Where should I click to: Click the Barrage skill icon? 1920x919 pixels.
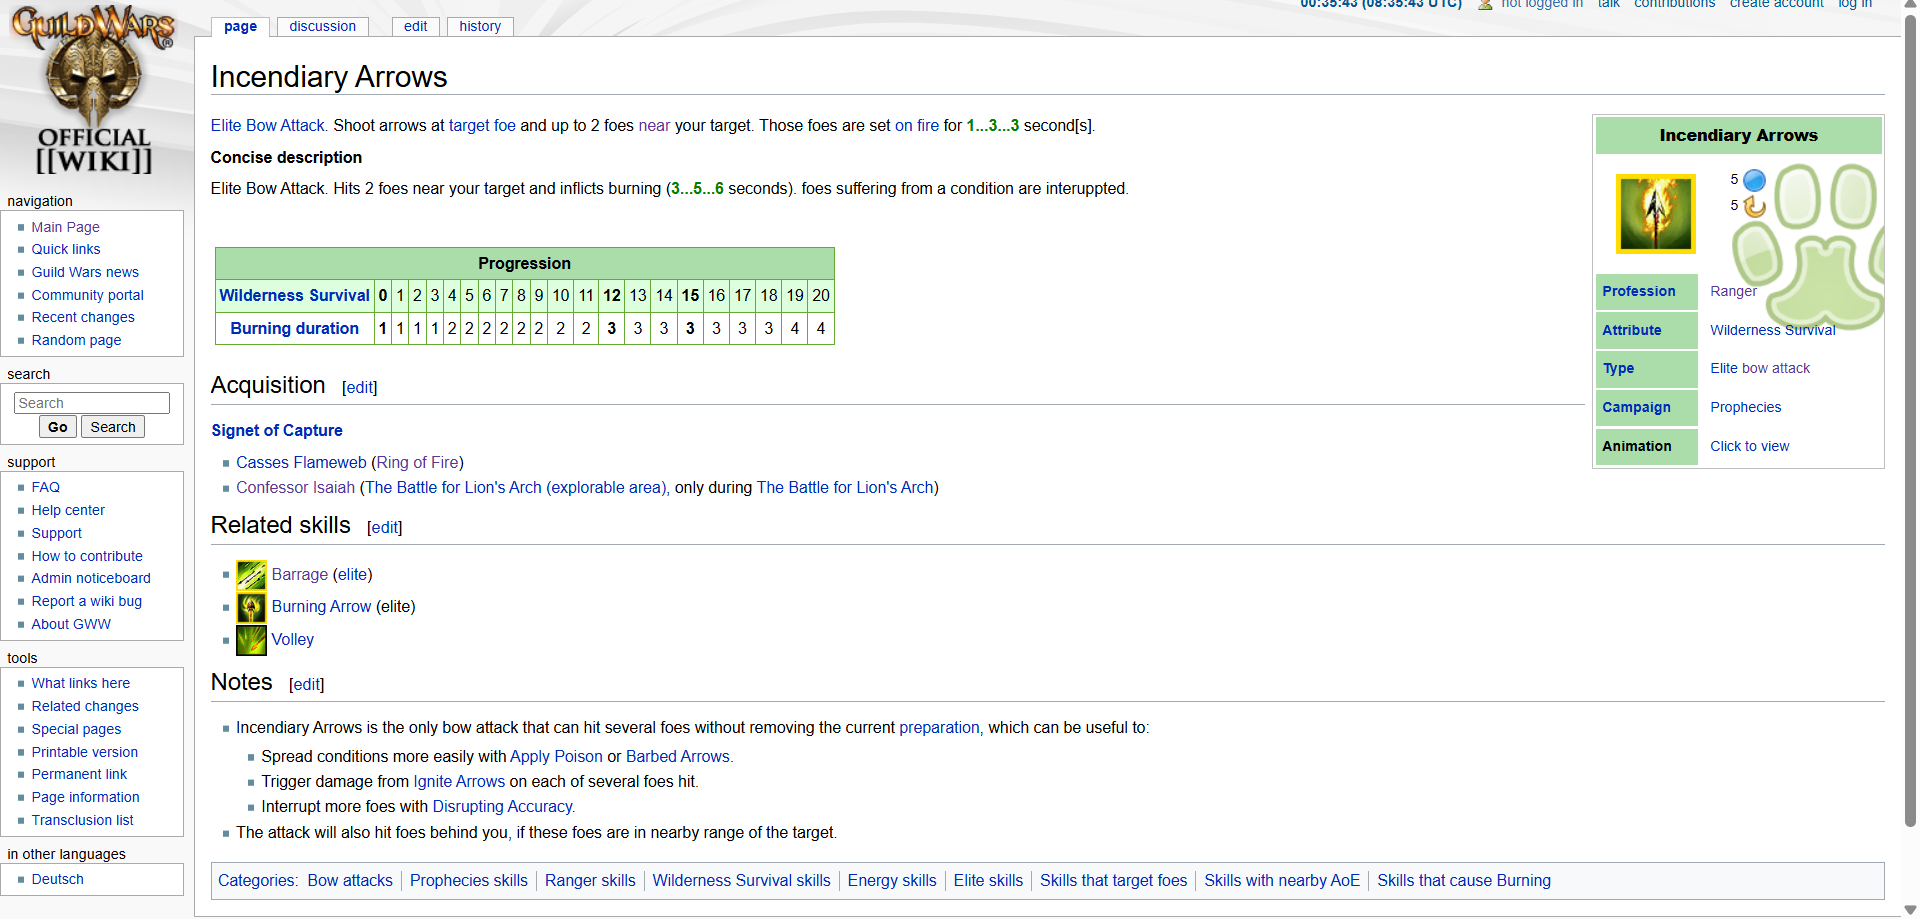coord(251,575)
